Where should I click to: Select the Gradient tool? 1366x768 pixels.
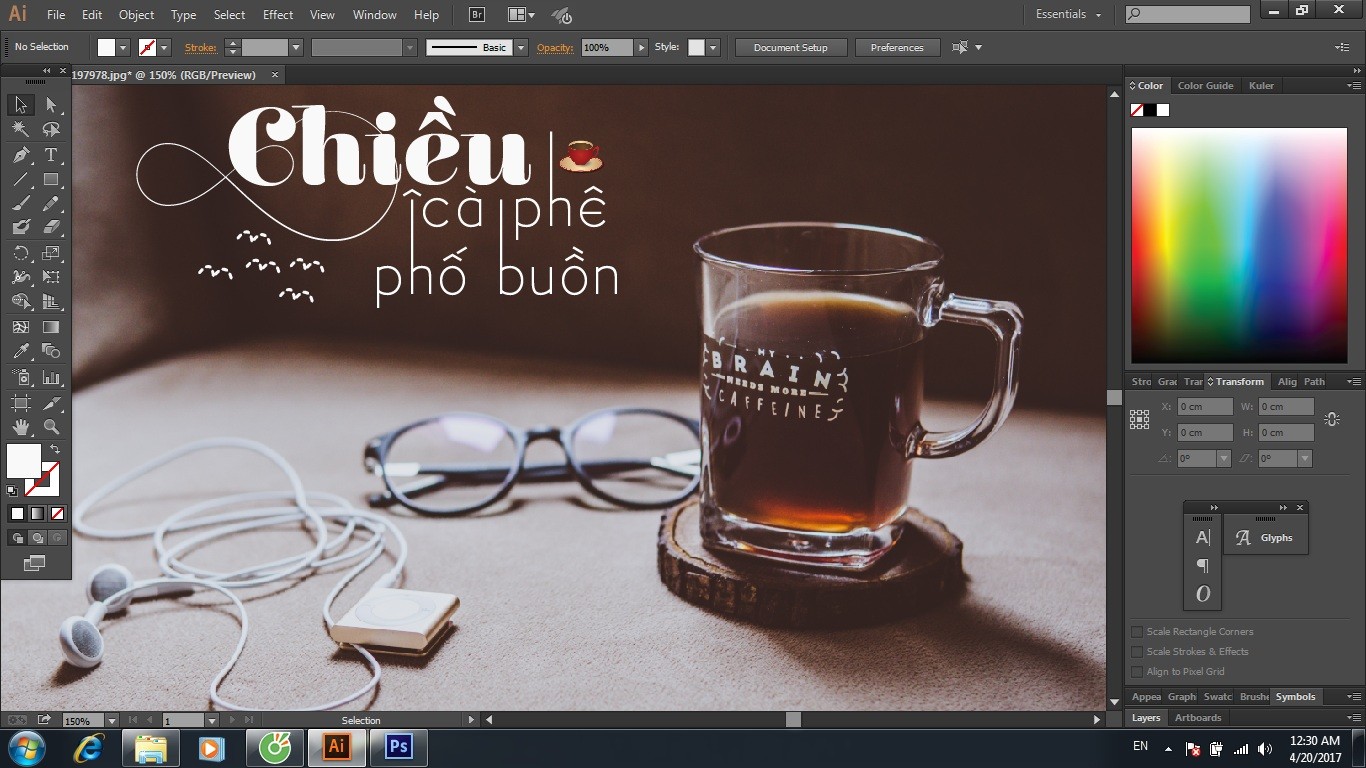click(51, 327)
